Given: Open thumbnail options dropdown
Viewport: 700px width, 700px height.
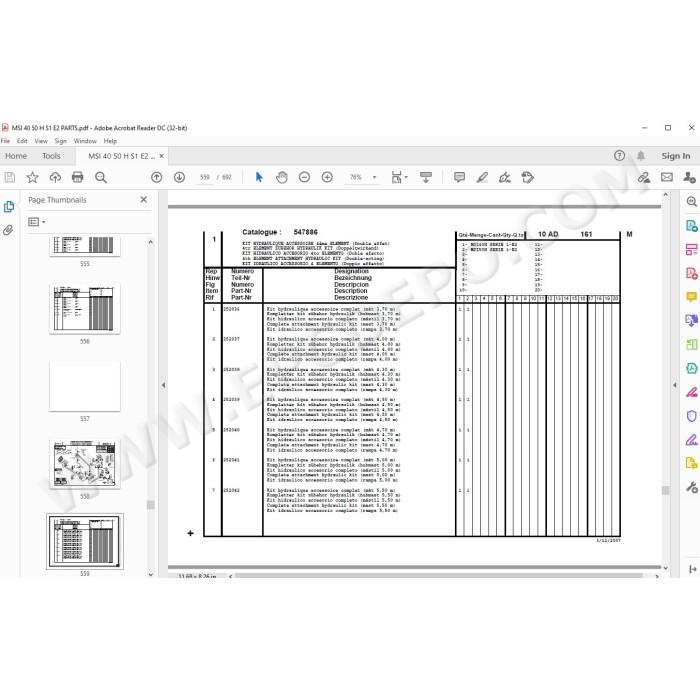Looking at the screenshot, I should pyautogui.click(x=37, y=222).
